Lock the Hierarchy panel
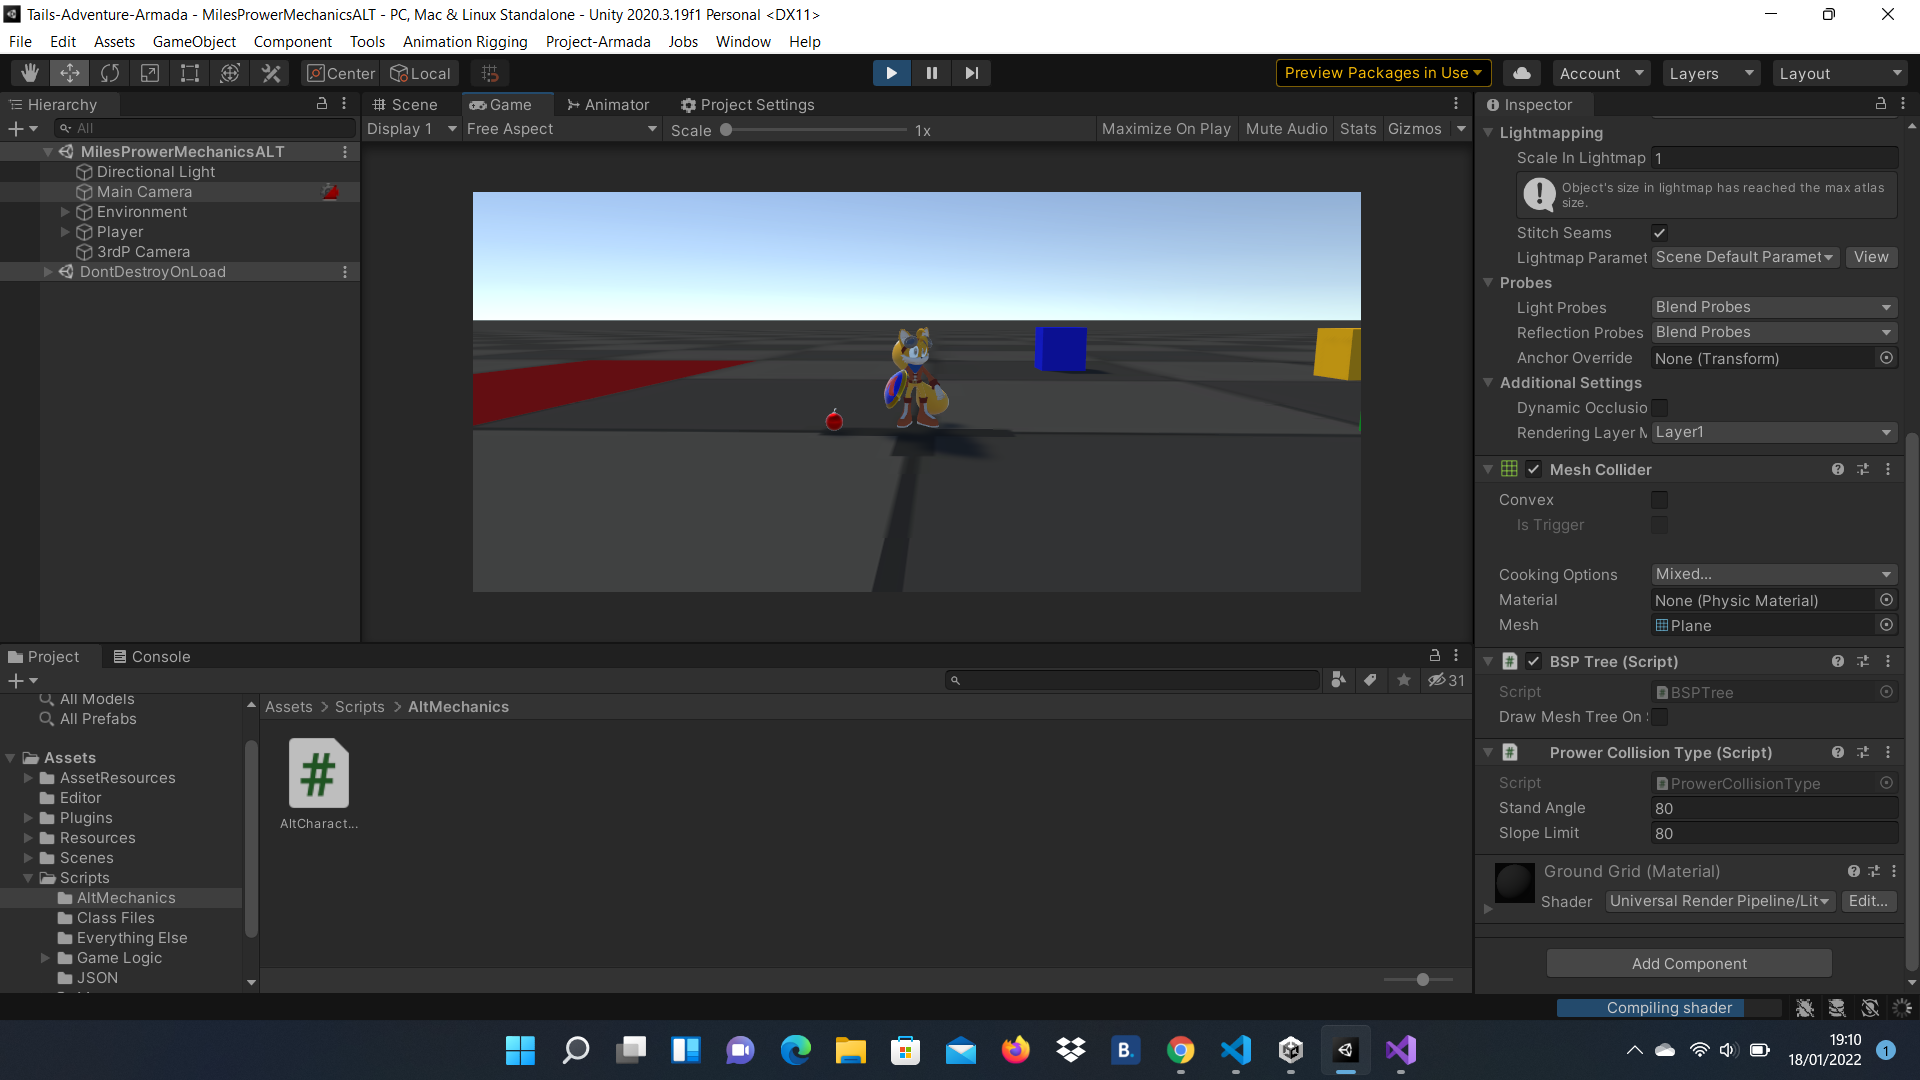This screenshot has width=1920, height=1080. 322,104
